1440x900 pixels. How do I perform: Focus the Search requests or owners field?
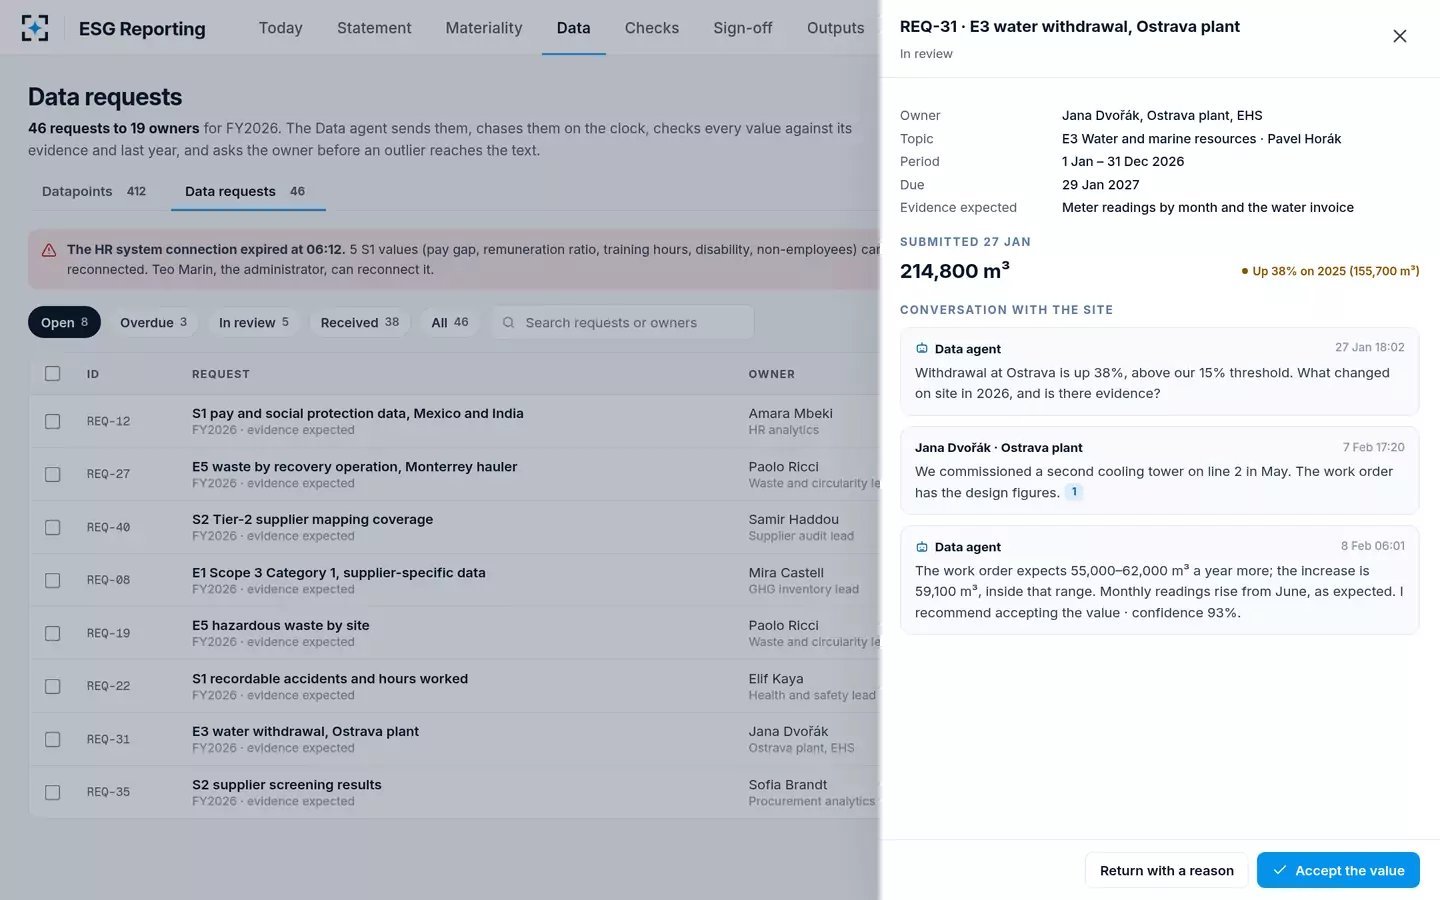point(622,322)
